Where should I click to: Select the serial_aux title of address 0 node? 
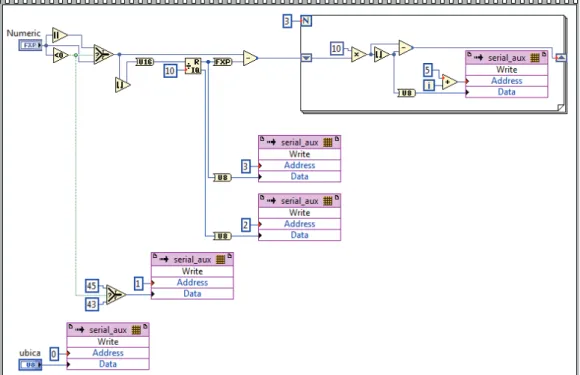click(108, 330)
